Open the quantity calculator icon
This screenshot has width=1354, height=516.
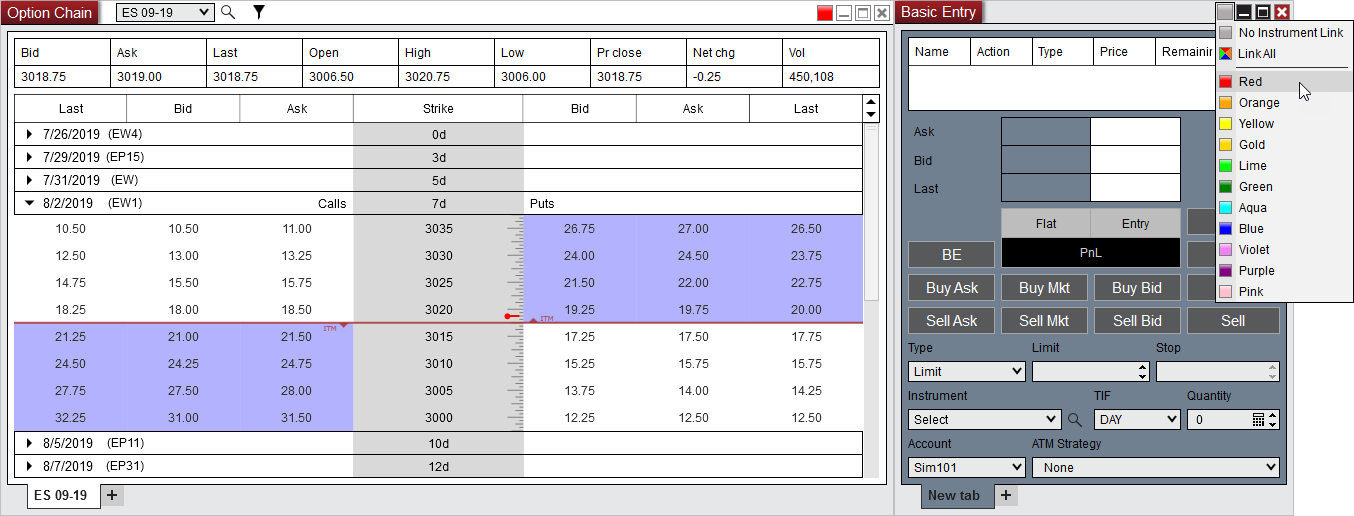pos(1258,420)
